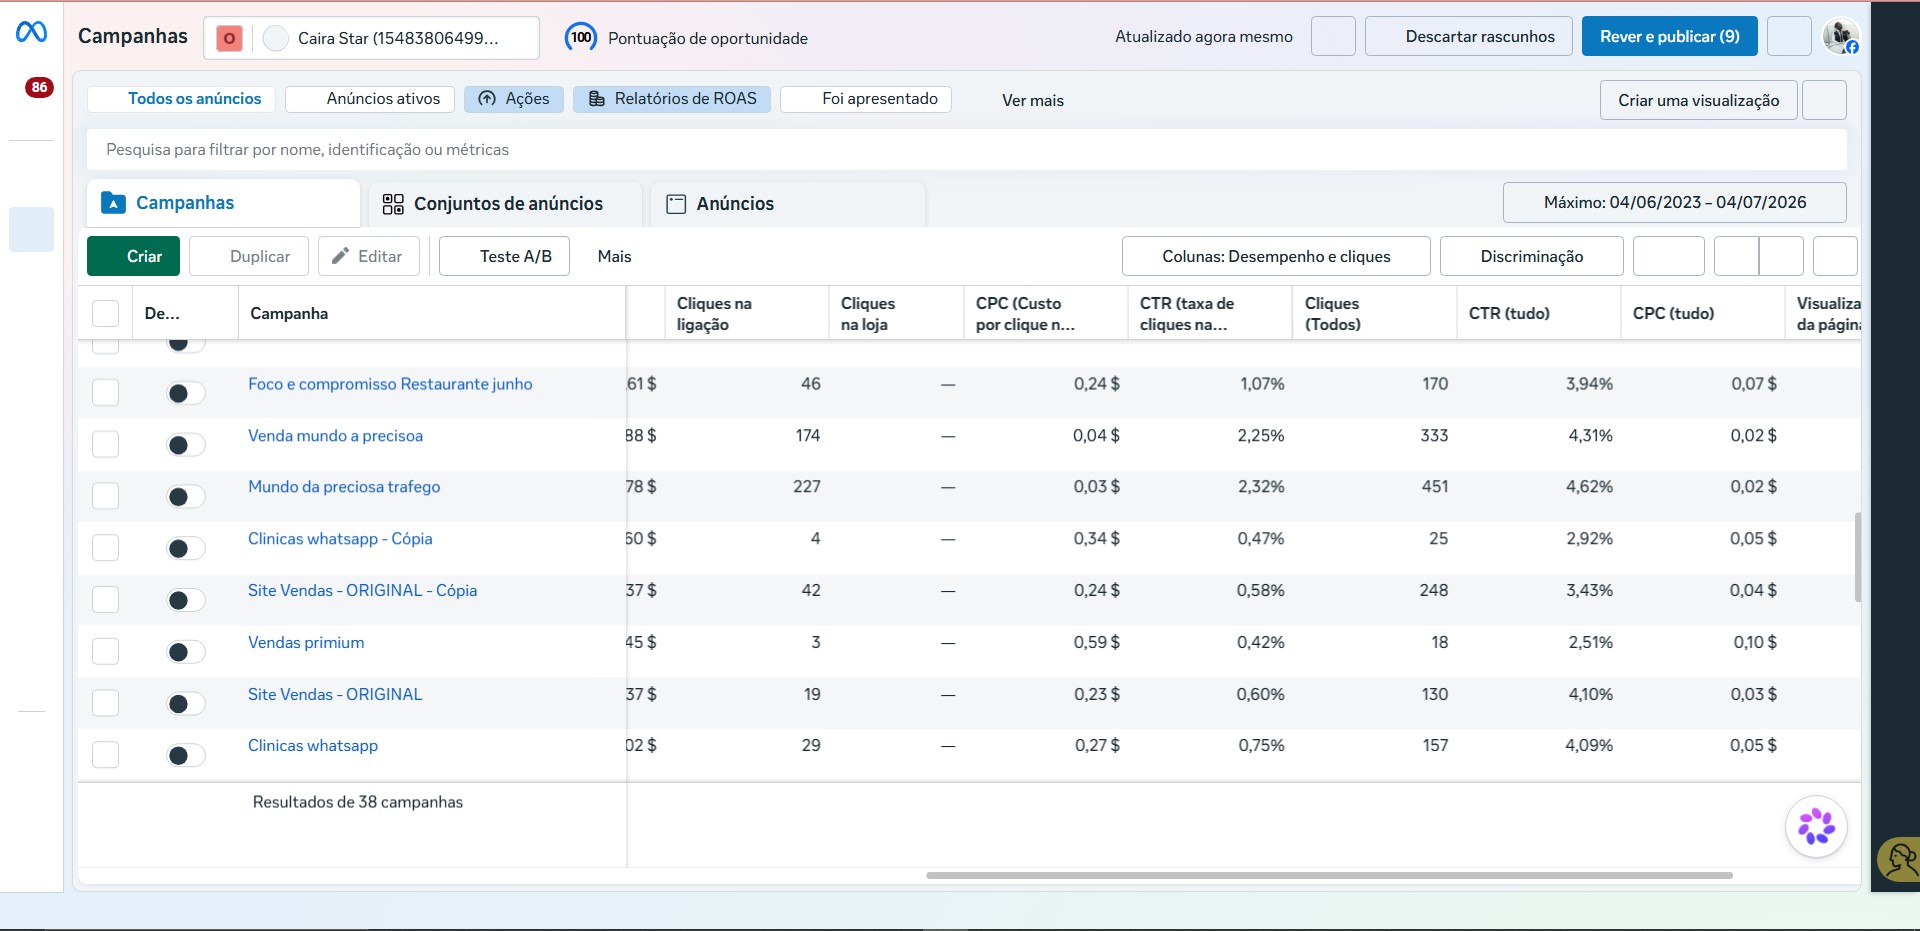Click Descartar rascunhos button
Screen dimensions: 1920x931
tap(1468, 36)
